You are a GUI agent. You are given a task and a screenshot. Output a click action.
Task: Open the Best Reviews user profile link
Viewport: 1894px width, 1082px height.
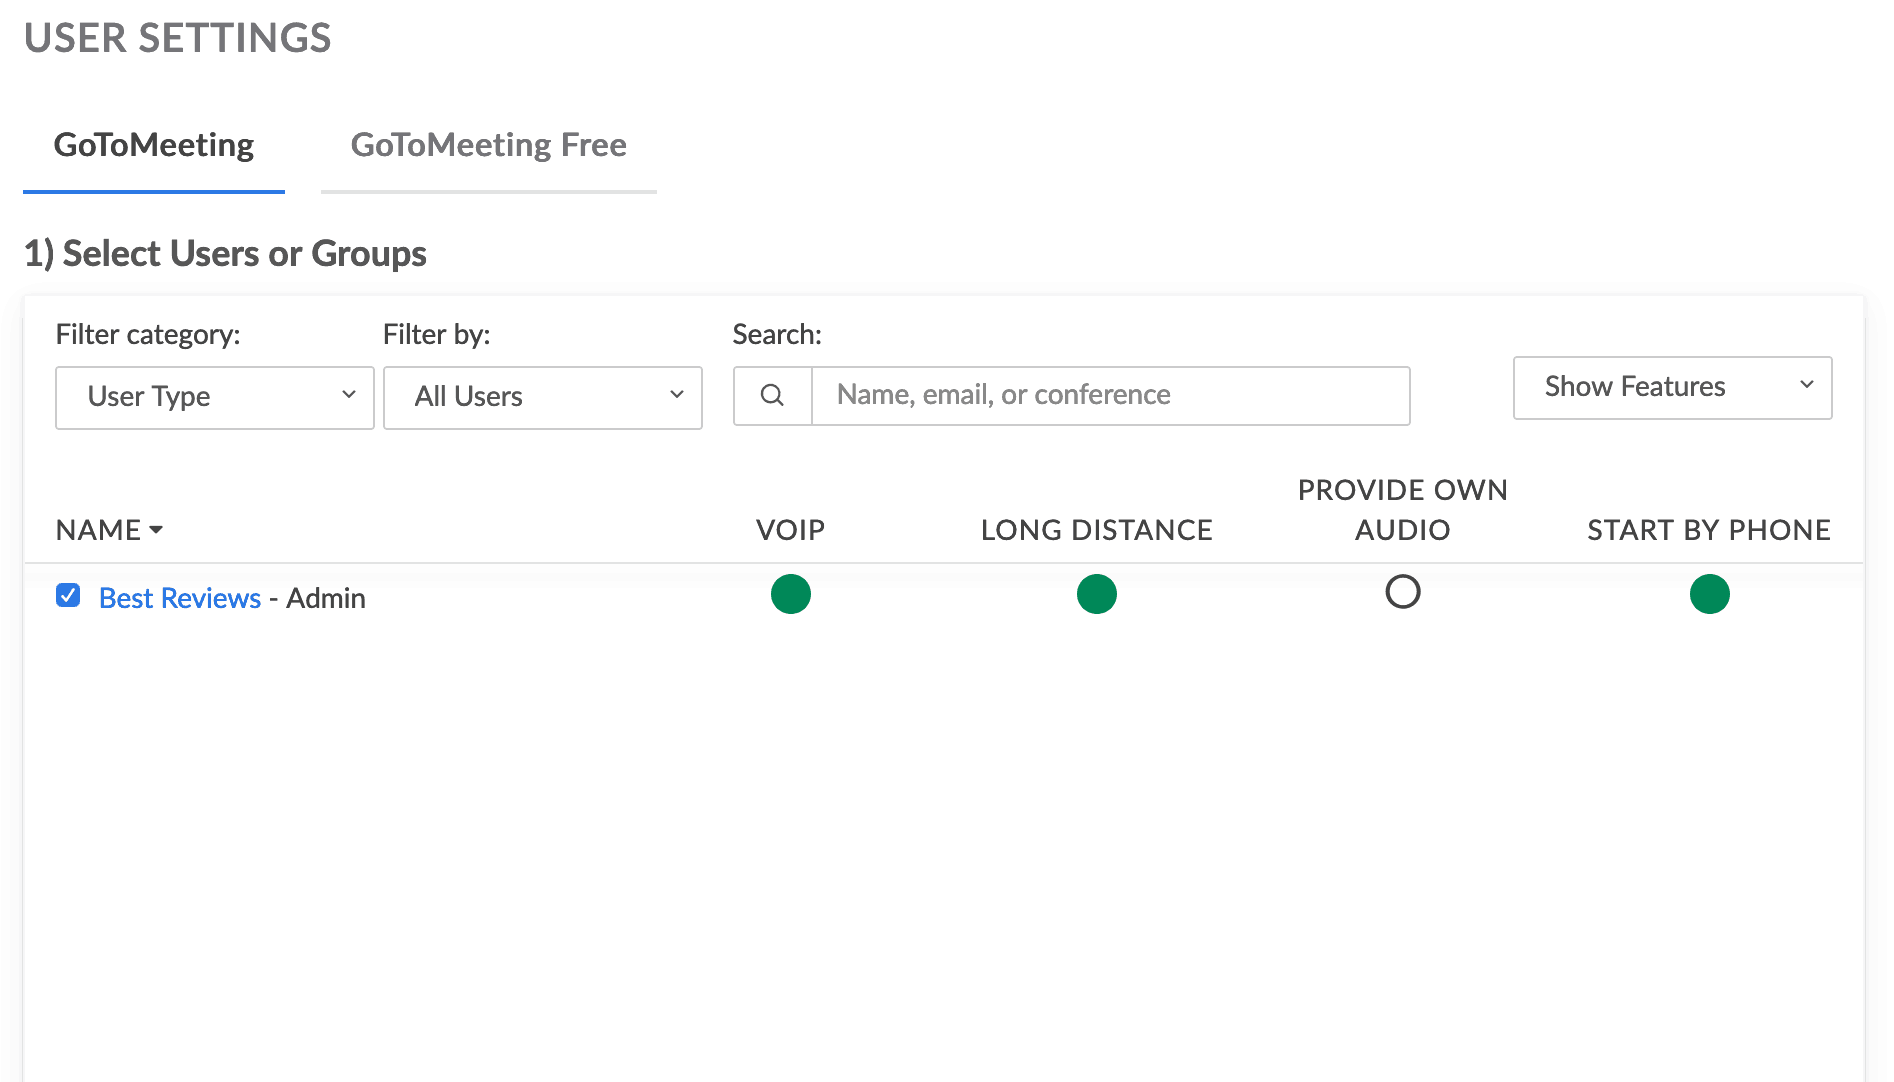point(179,597)
